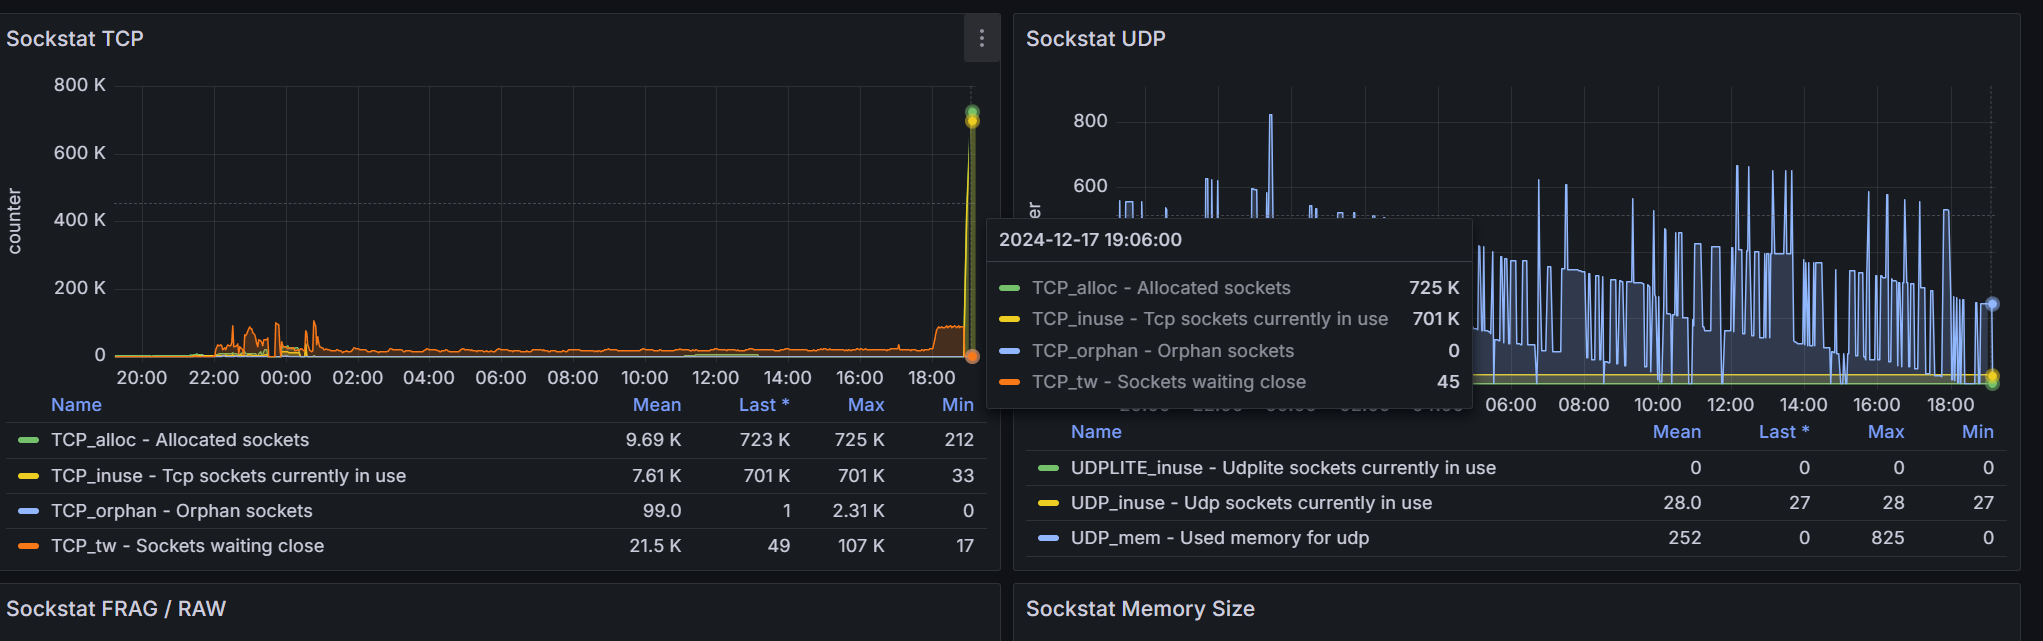The height and width of the screenshot is (641, 2043).
Task: Click the Sockstat FRAG / RAW panel title
Action: (x=116, y=609)
